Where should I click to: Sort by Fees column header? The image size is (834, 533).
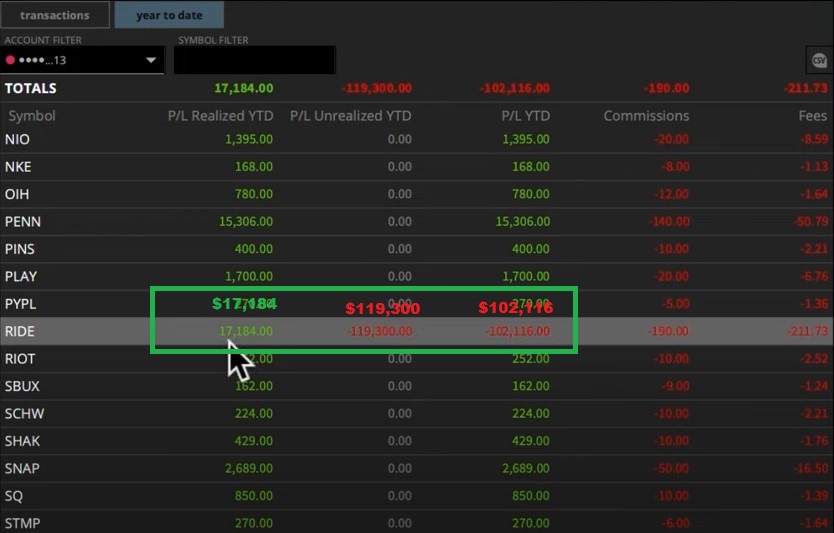(x=813, y=115)
